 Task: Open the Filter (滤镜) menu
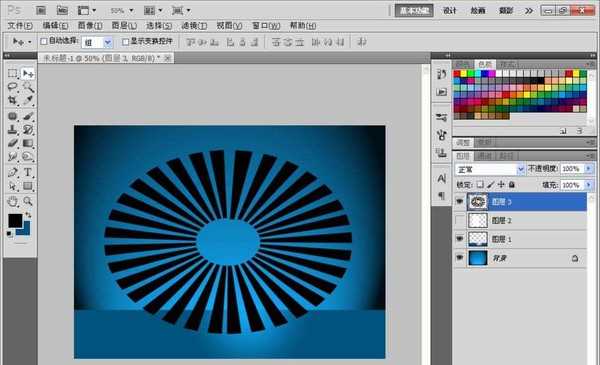coord(194,26)
